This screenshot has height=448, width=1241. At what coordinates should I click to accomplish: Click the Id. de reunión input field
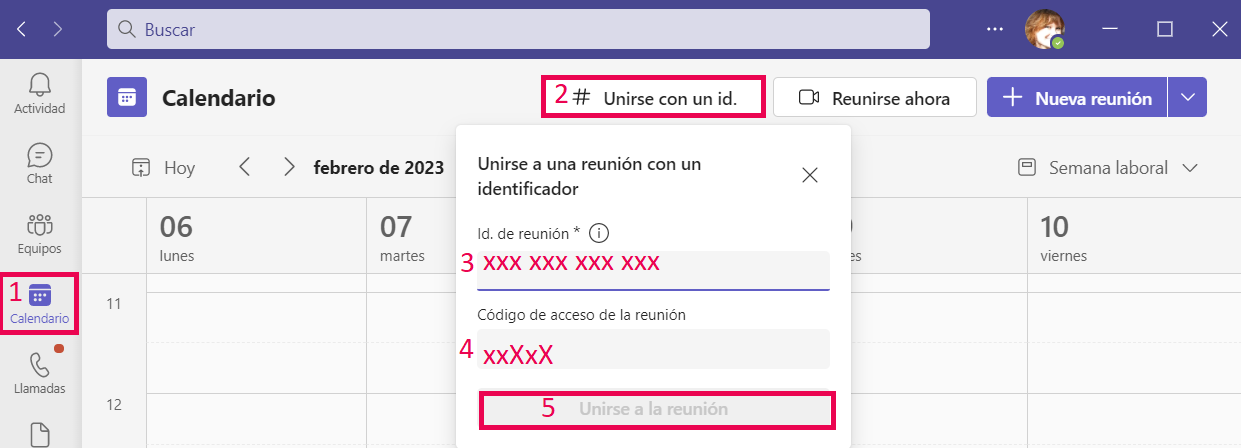click(x=653, y=269)
